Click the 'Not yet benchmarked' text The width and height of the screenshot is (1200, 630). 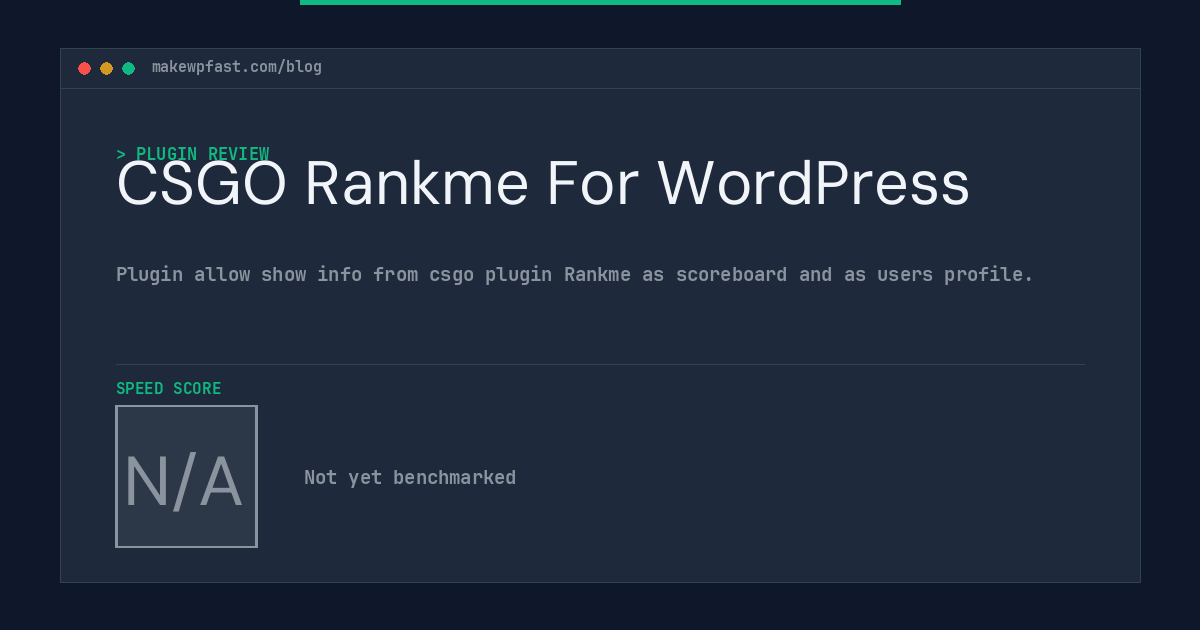pos(410,478)
